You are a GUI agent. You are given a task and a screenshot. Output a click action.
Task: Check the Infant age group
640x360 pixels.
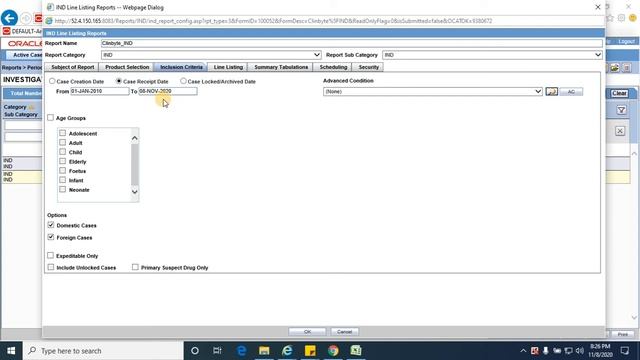(62, 180)
